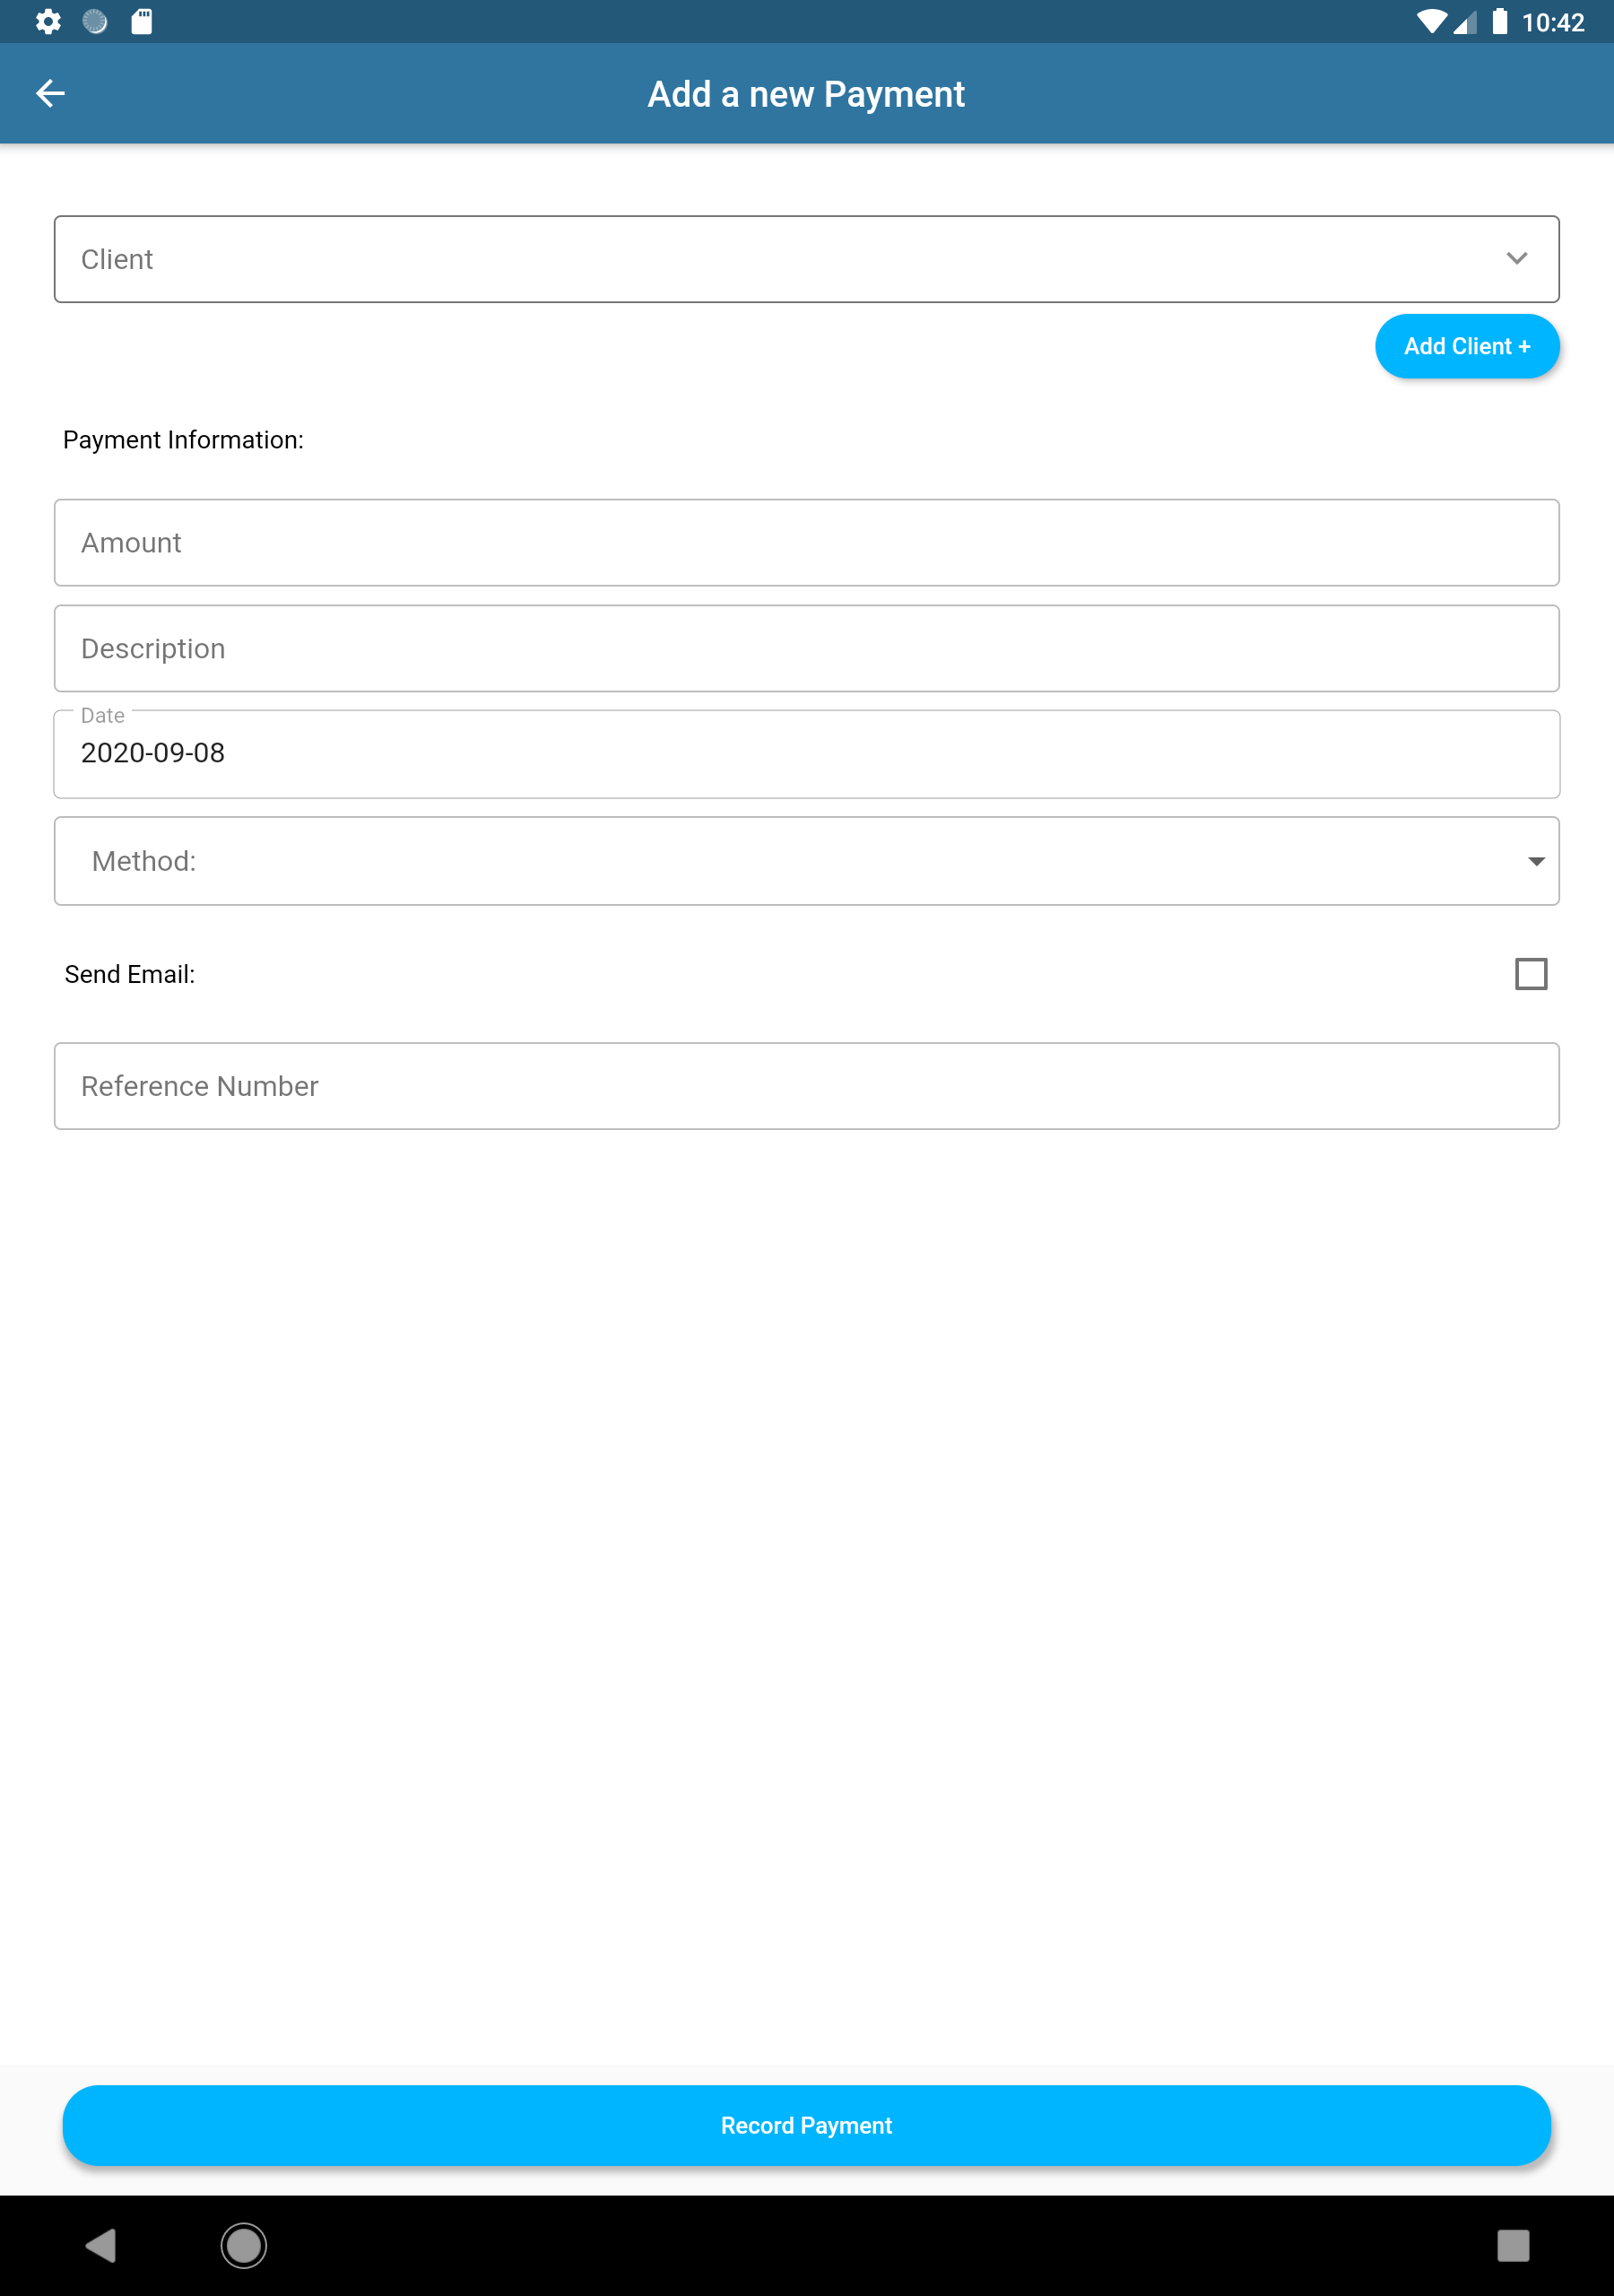Open the Client selection field
Viewport: 1614px width, 2296px height.
coord(780,259)
